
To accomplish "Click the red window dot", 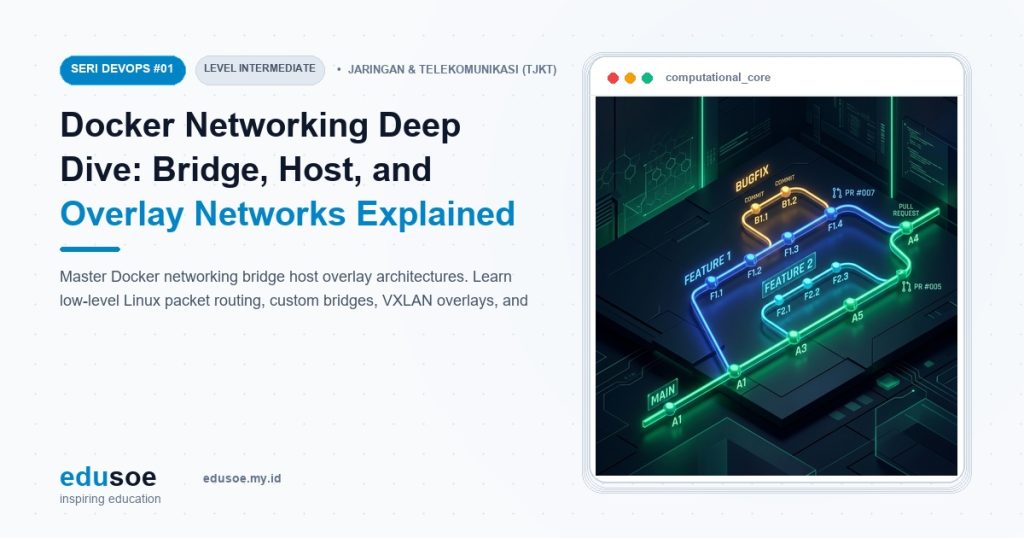I will point(613,78).
